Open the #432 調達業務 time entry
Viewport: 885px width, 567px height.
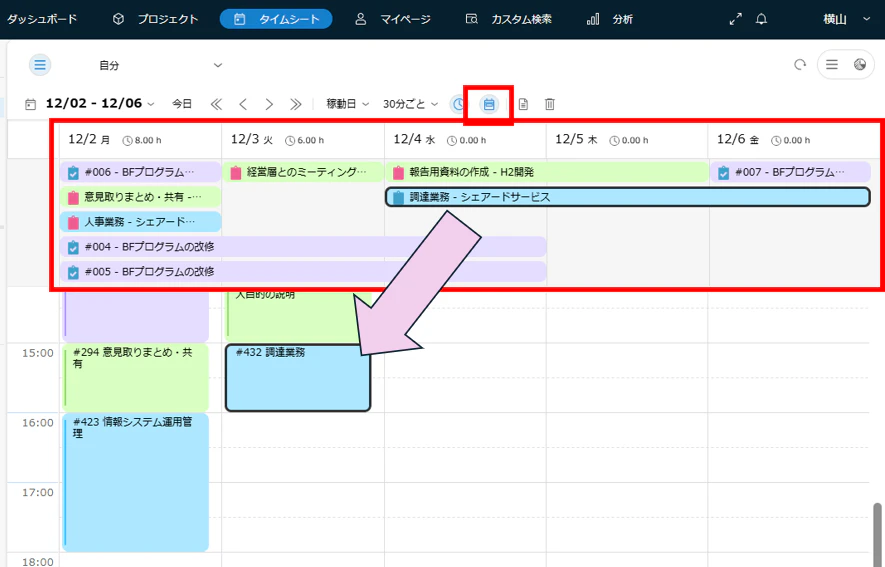[298, 377]
